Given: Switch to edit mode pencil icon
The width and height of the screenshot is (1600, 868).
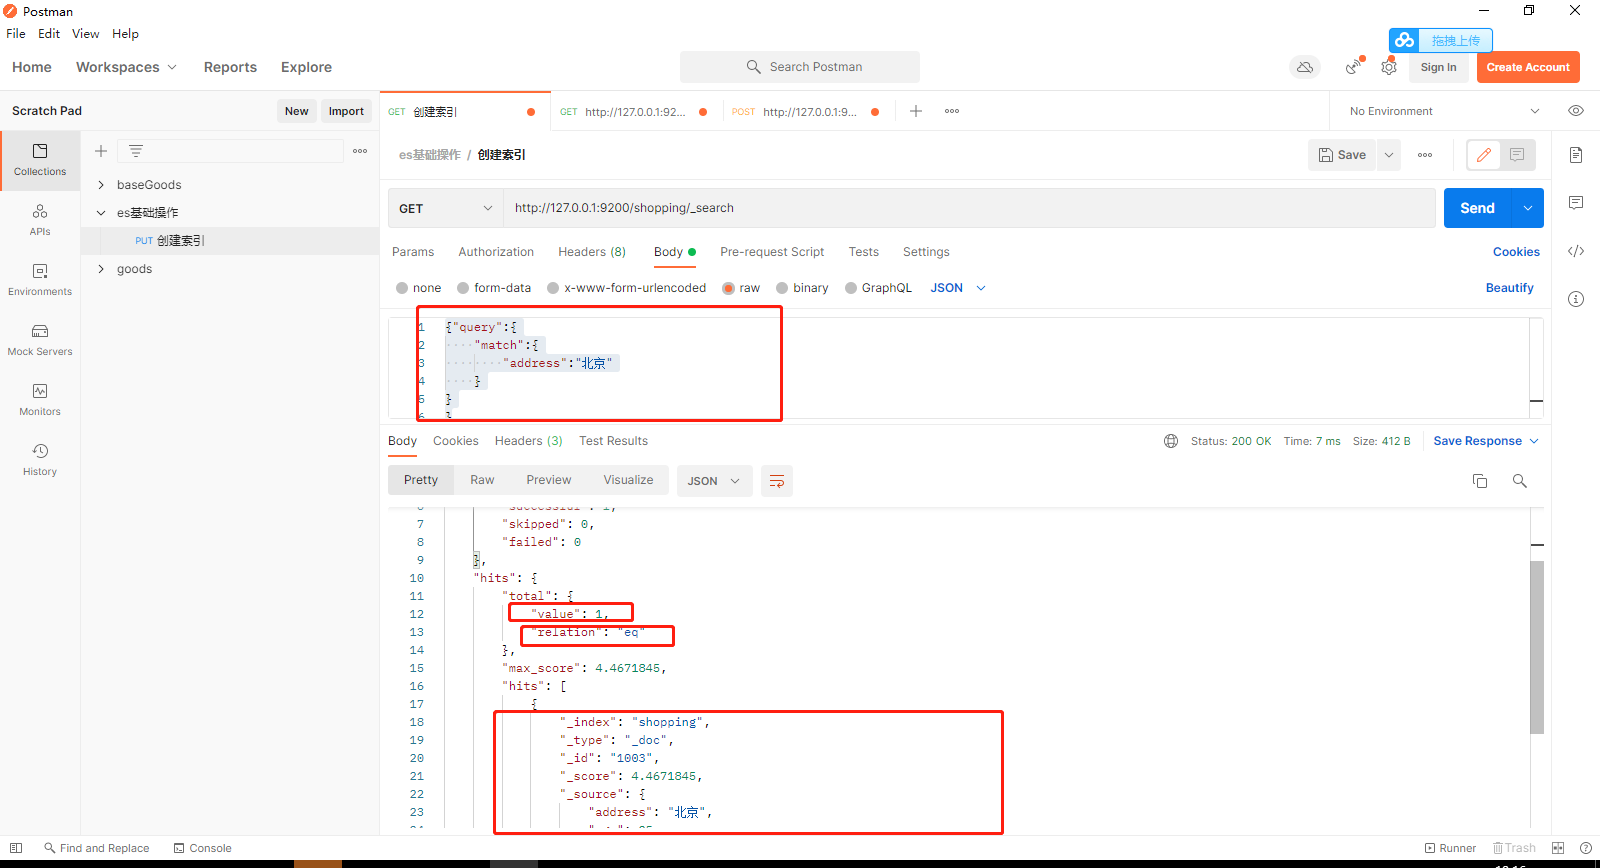Looking at the screenshot, I should pos(1484,155).
